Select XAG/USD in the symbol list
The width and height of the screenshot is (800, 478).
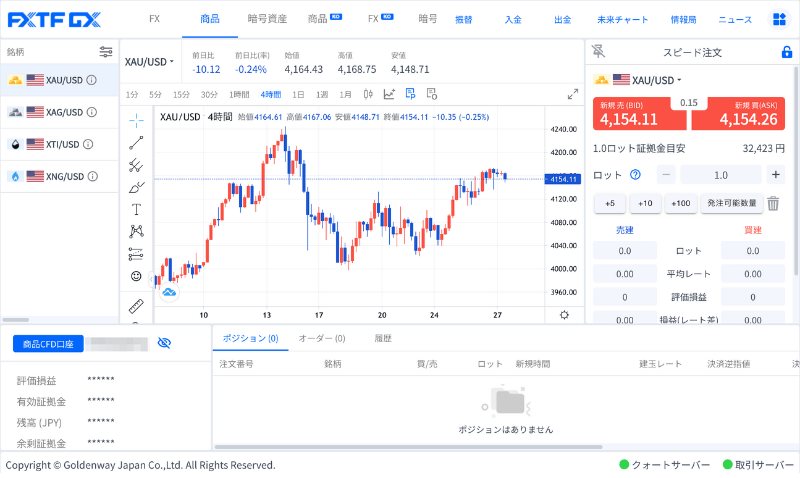[x=60, y=112]
